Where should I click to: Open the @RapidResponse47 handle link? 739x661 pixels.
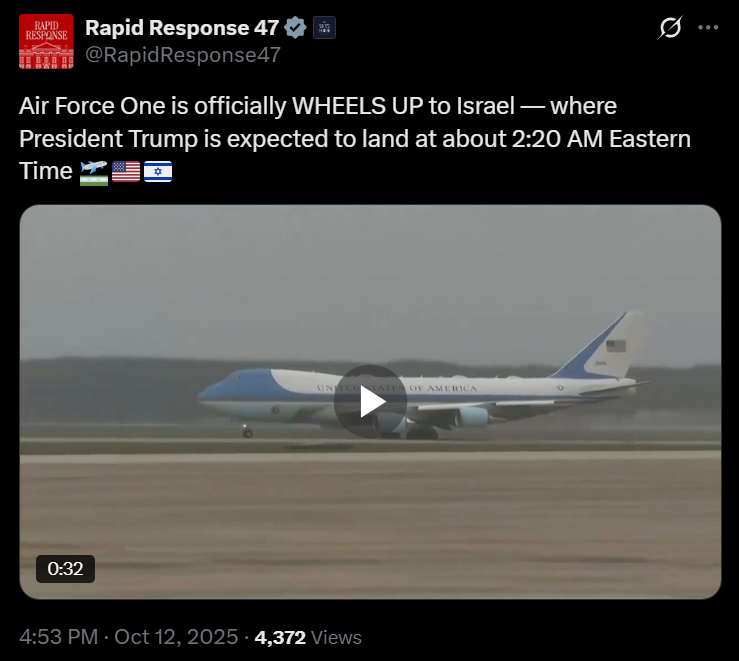pos(183,55)
